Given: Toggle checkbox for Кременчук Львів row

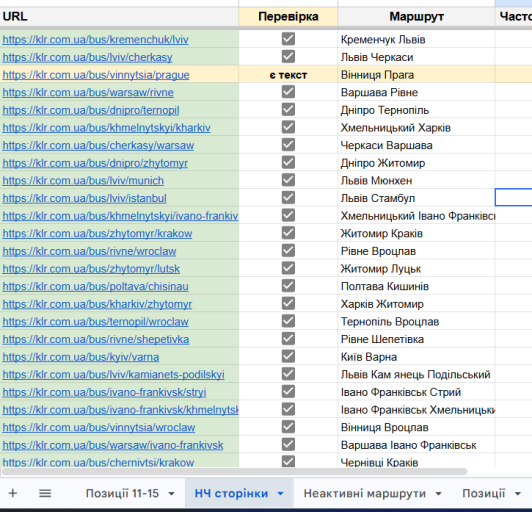Looking at the screenshot, I should pyautogui.click(x=288, y=39).
